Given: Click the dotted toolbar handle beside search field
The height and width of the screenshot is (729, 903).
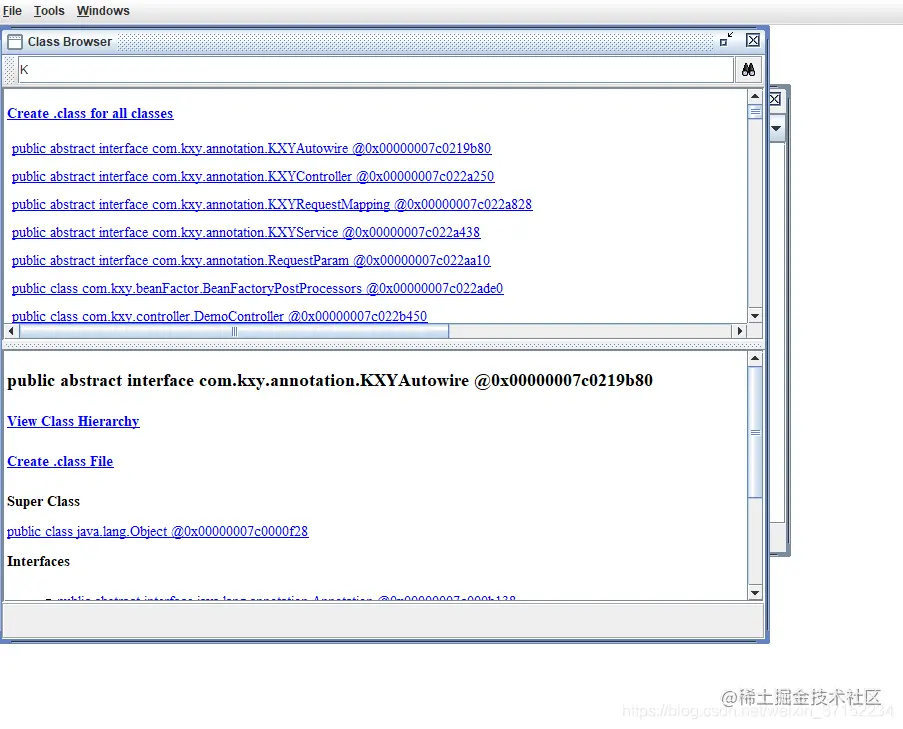Looking at the screenshot, I should click(10, 70).
